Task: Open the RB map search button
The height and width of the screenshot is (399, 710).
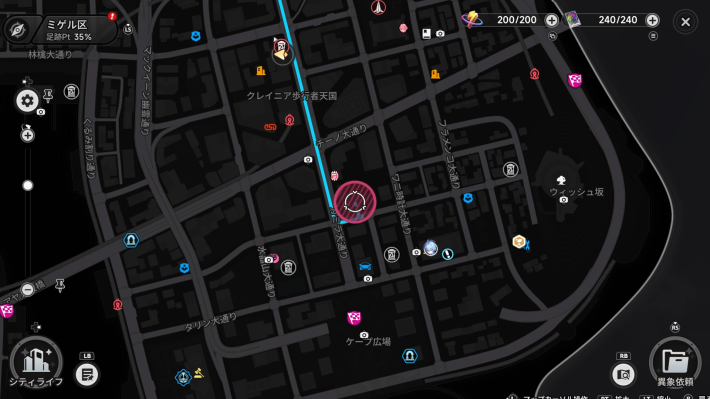Action: pos(623,374)
